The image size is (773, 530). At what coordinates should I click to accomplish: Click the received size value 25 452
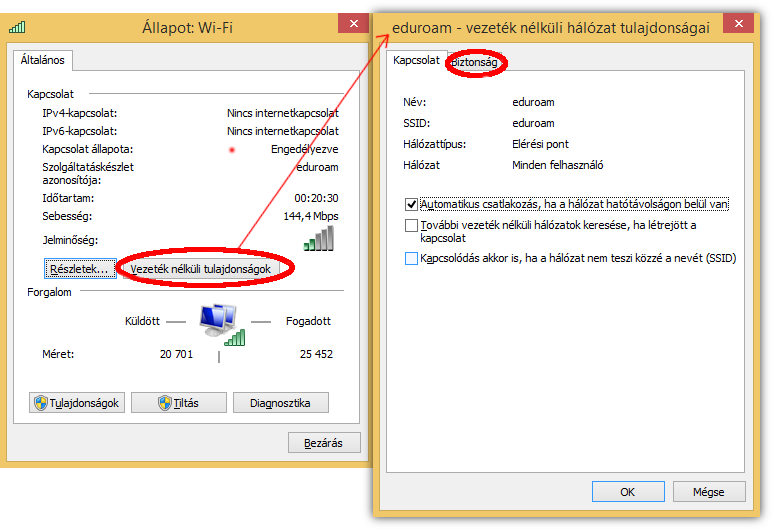(x=316, y=354)
